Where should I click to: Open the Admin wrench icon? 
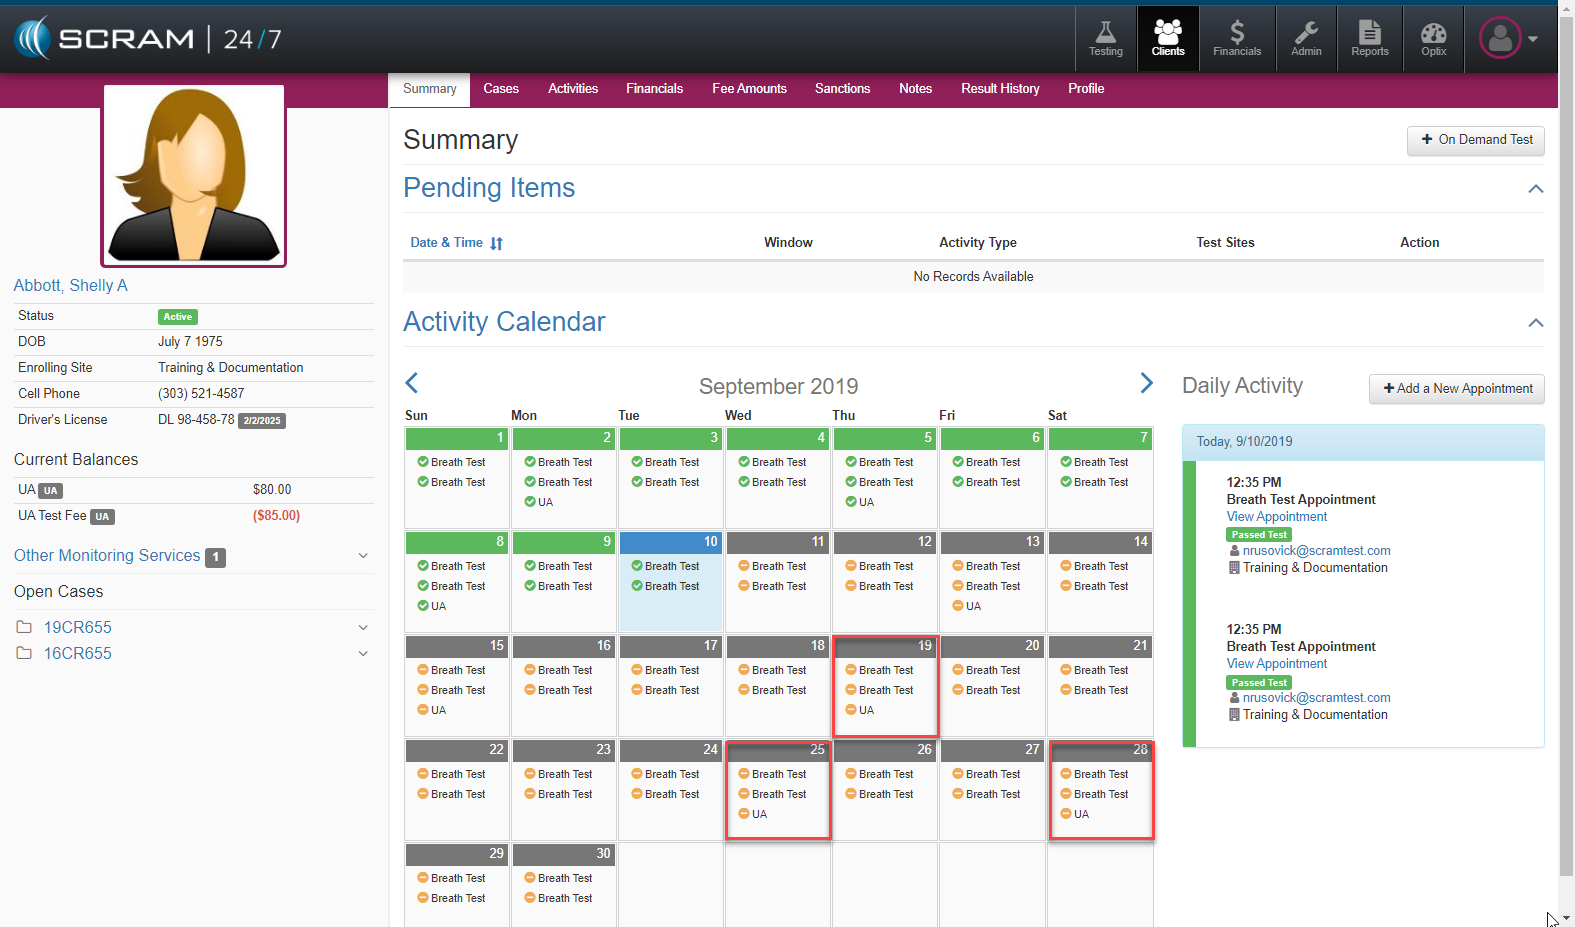coord(1306,39)
